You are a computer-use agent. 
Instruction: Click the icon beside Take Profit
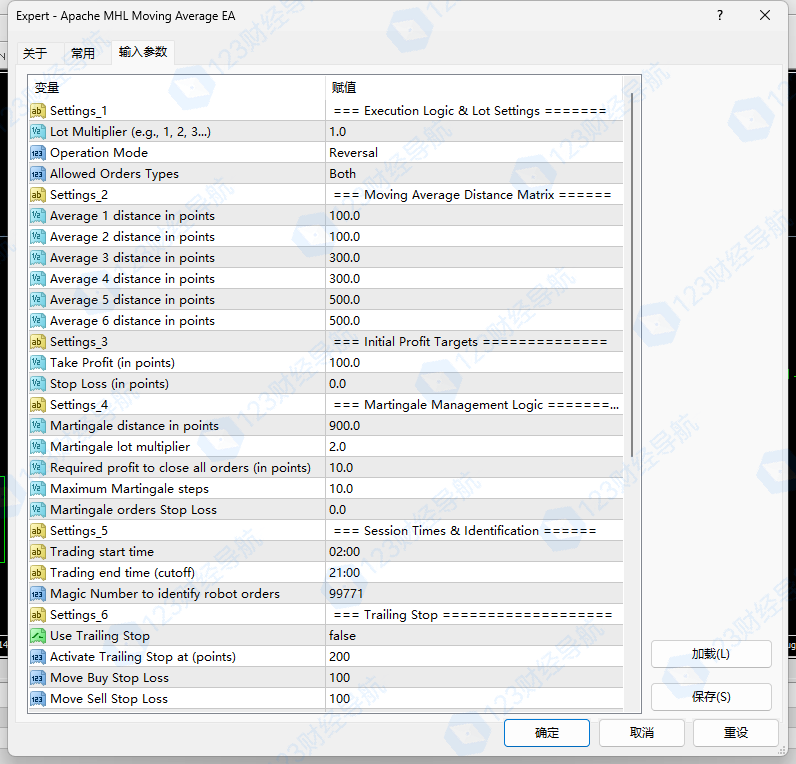pos(38,363)
